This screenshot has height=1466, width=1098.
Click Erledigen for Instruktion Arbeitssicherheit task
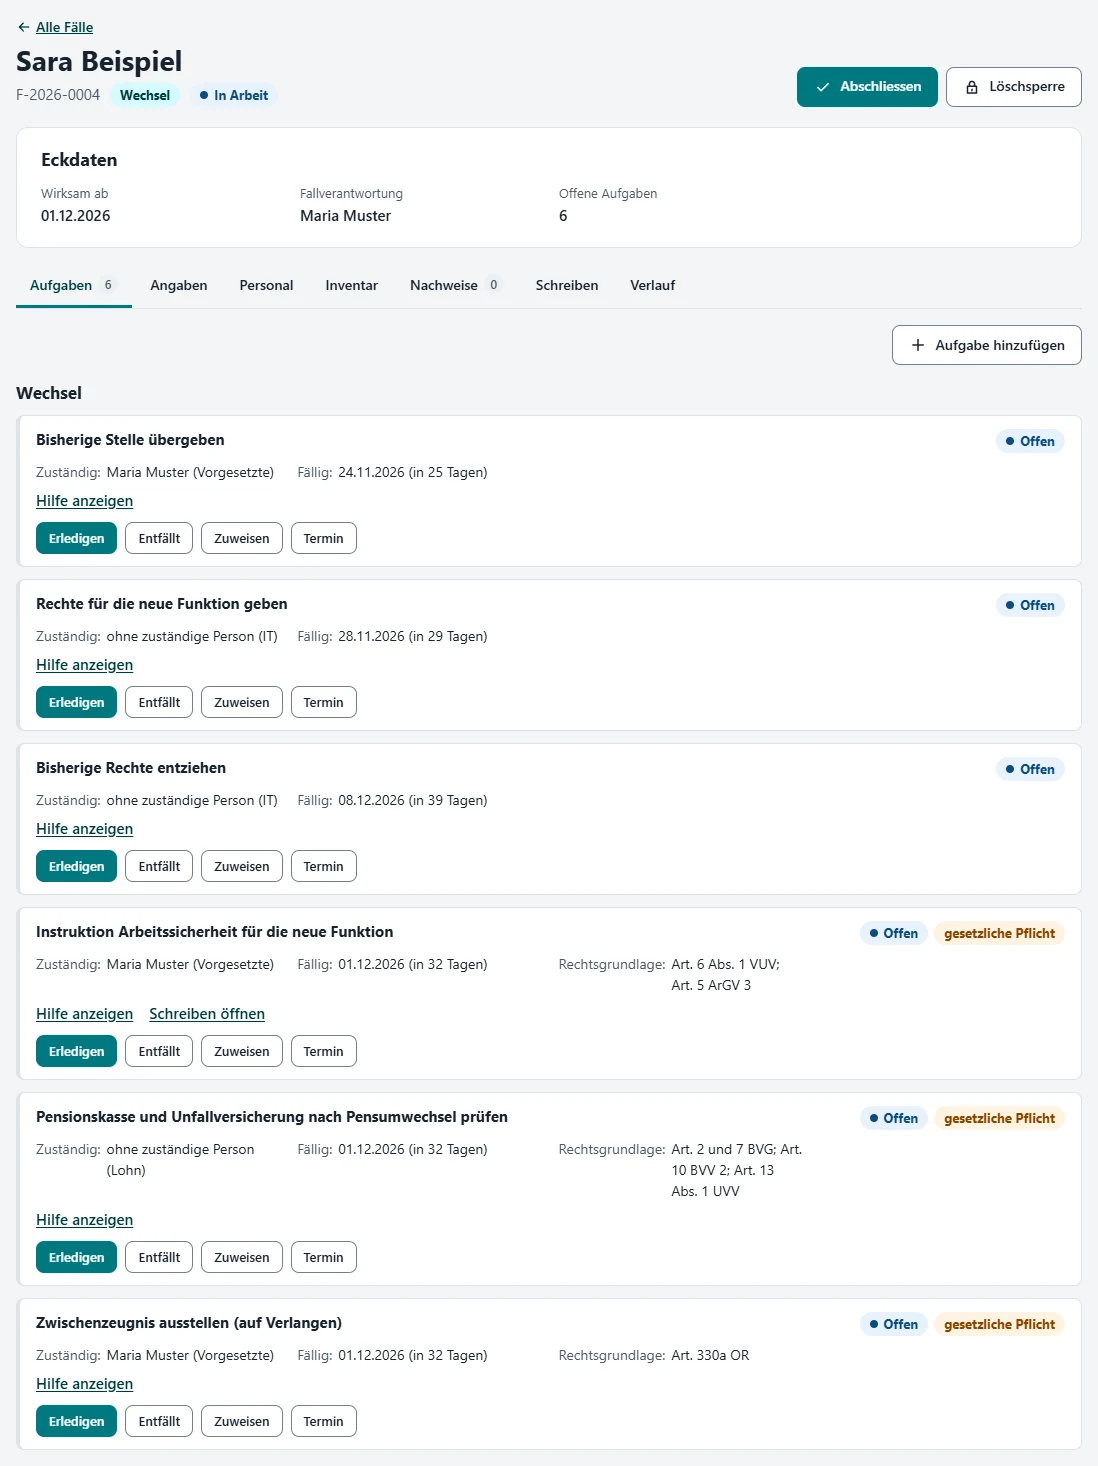76,1051
